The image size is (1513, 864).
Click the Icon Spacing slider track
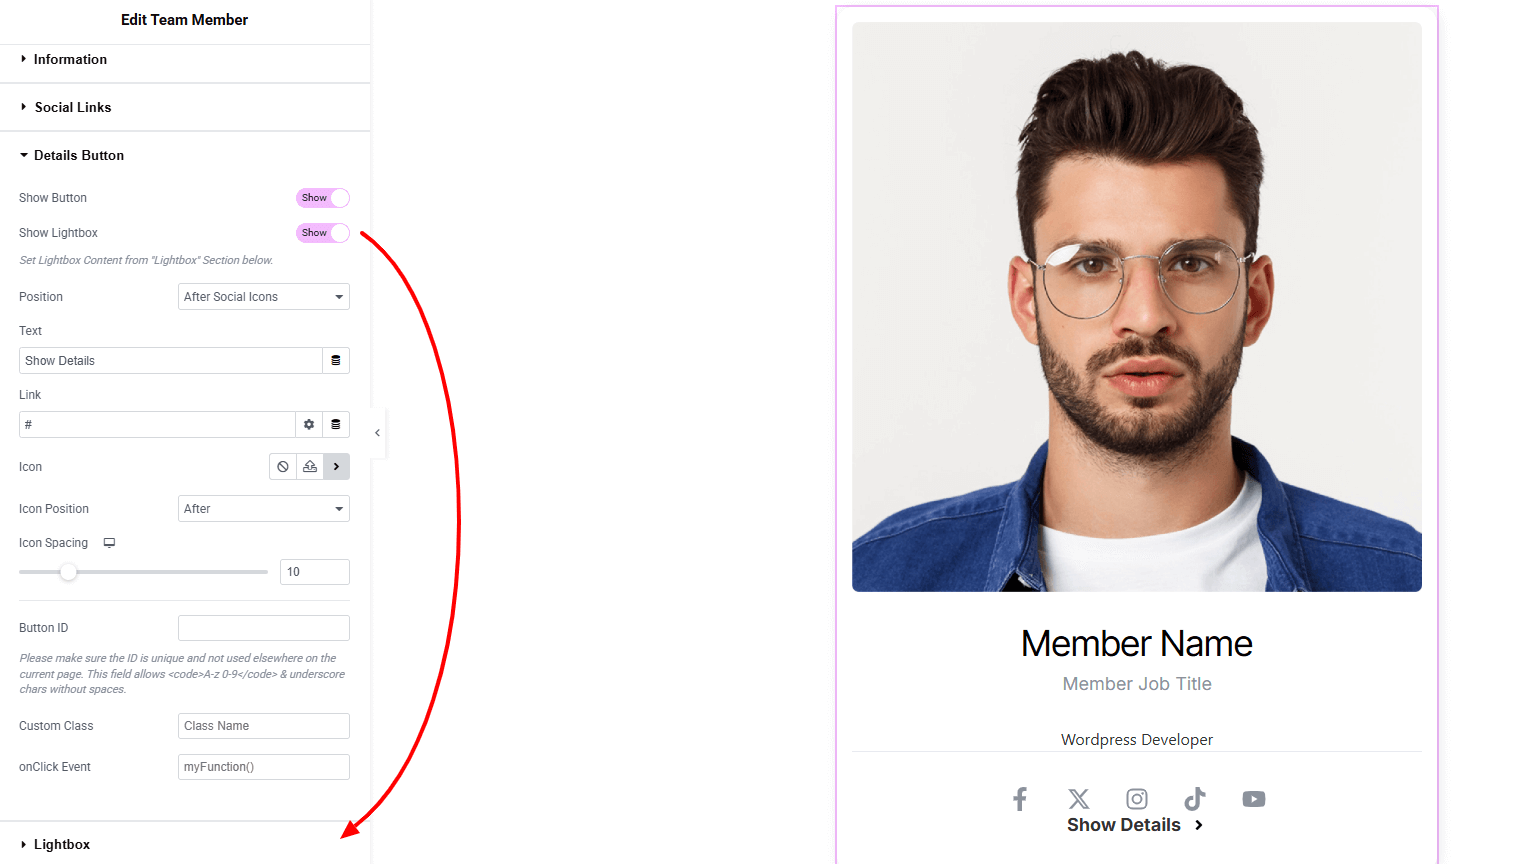[x=160, y=572]
